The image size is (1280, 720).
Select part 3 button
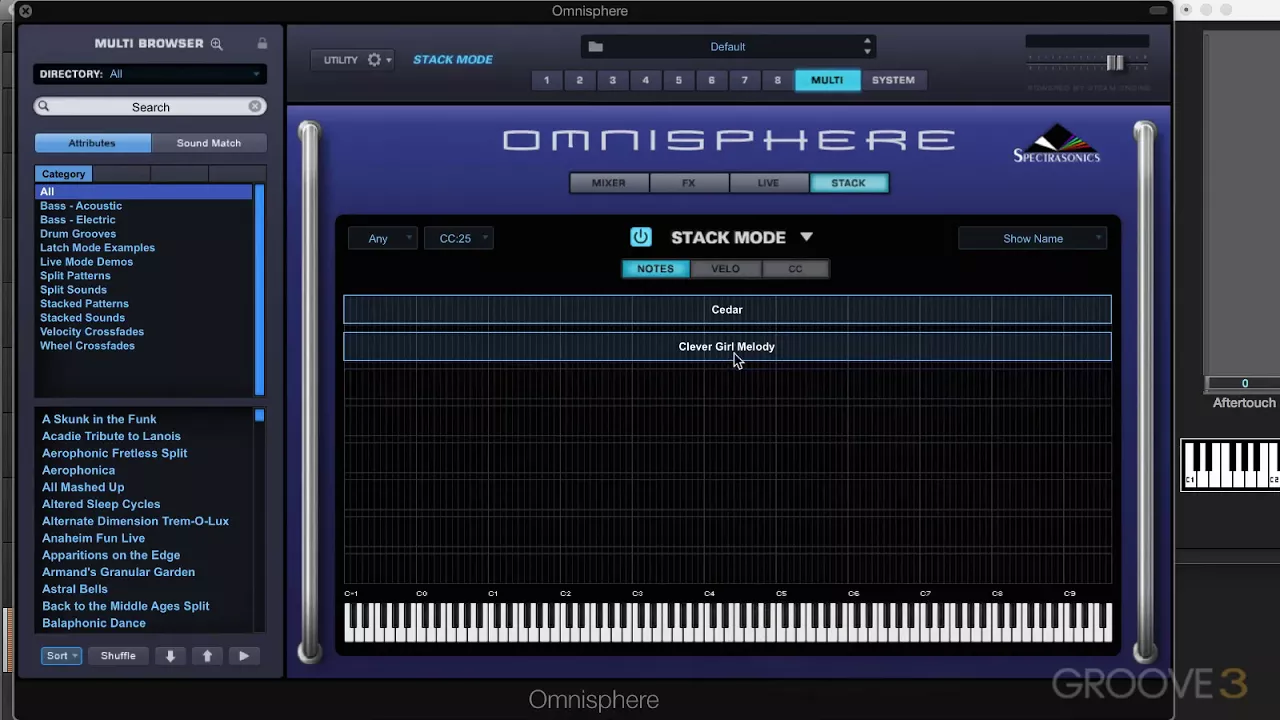[x=612, y=80]
